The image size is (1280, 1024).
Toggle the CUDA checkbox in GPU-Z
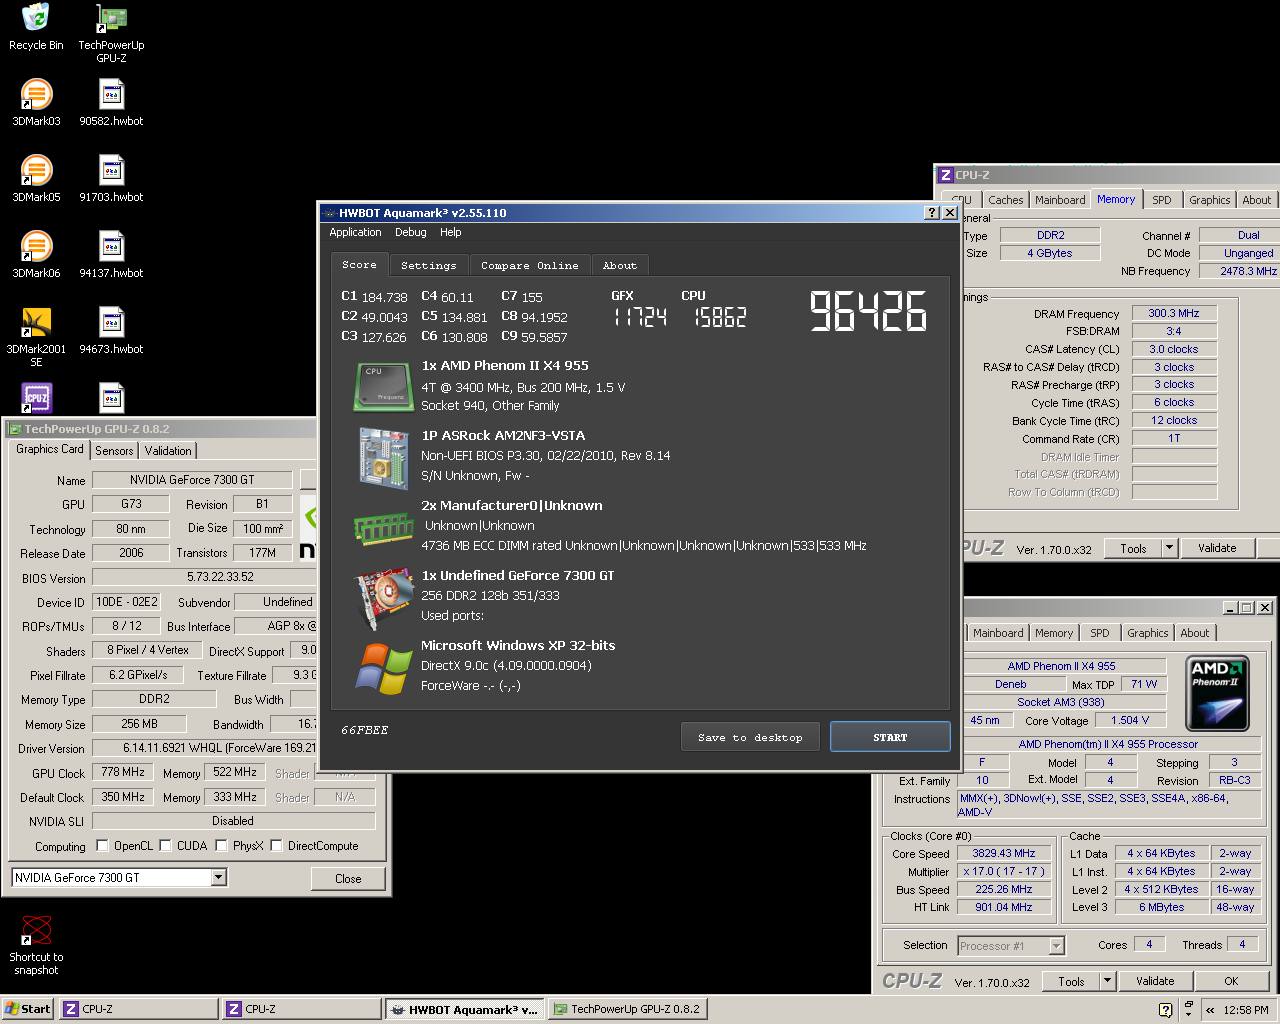tap(165, 846)
